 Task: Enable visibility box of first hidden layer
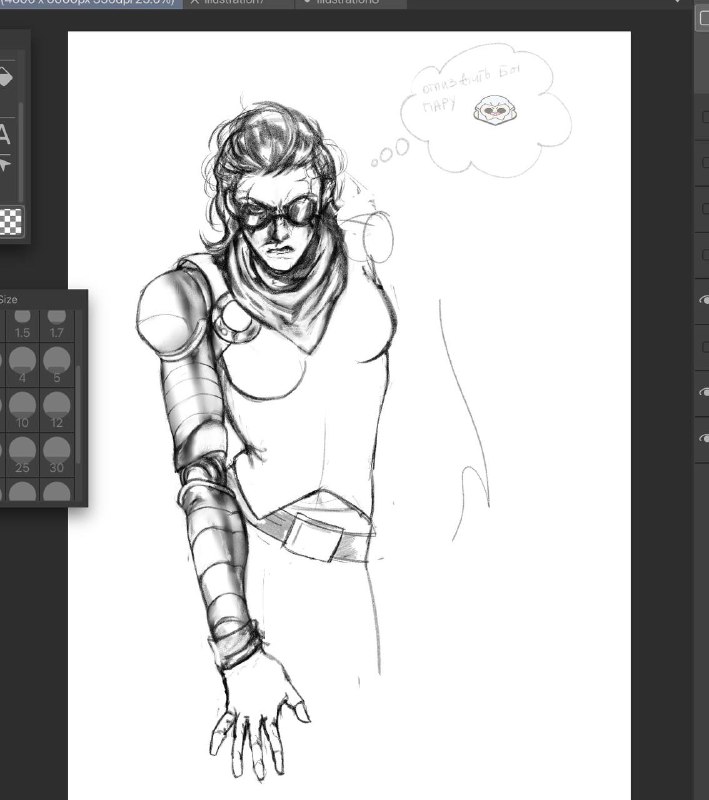[x=705, y=117]
